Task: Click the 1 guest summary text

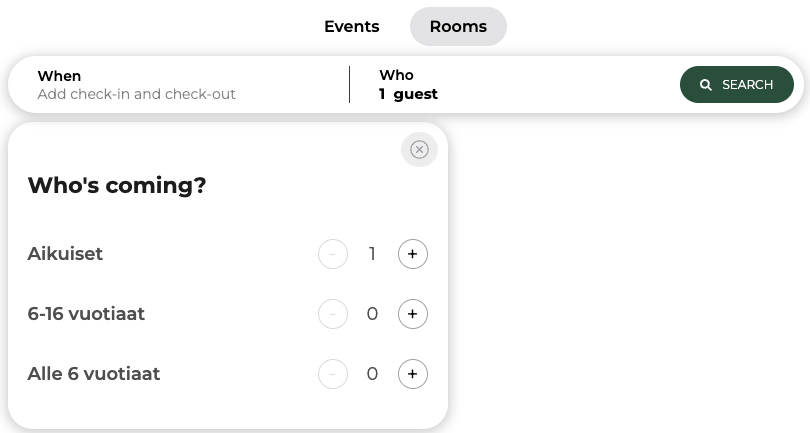Action: (408, 94)
